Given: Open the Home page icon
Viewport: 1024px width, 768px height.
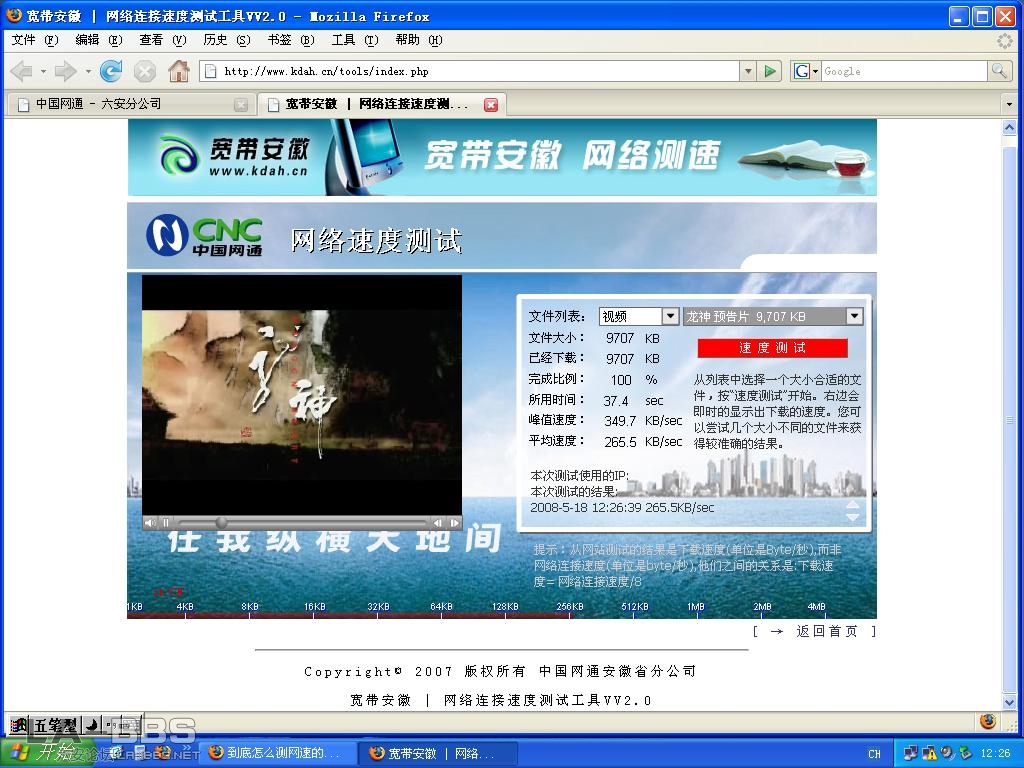Looking at the screenshot, I should (179, 71).
